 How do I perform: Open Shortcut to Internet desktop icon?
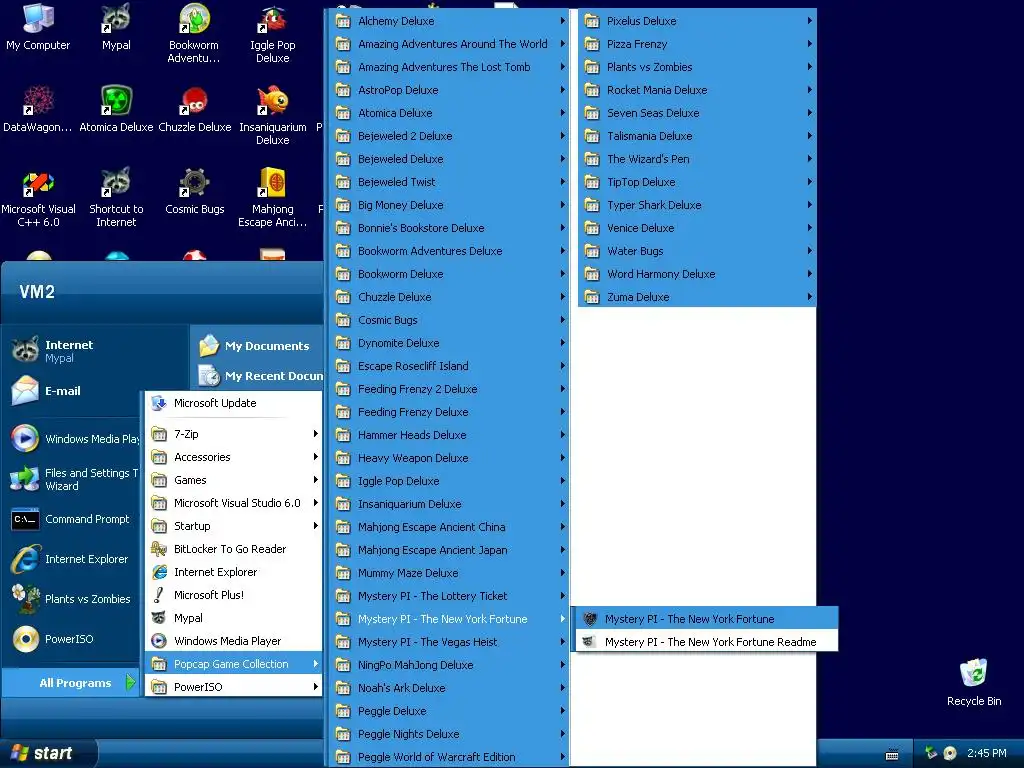pyautogui.click(x=116, y=197)
